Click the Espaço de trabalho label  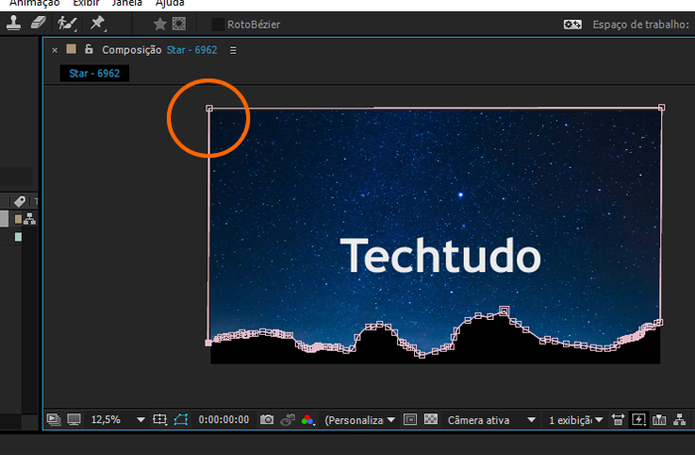pyautogui.click(x=641, y=24)
